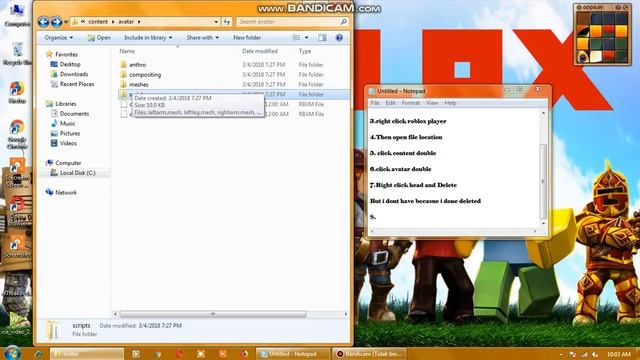
Task: Open the Documents library
Action: 74,113
